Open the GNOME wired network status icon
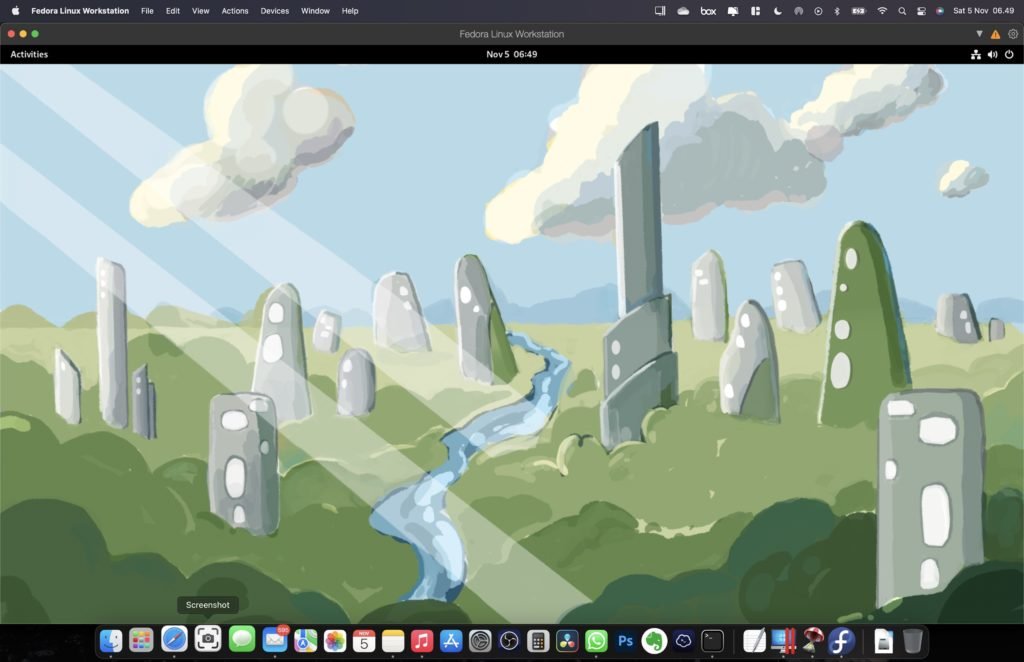 [x=975, y=55]
